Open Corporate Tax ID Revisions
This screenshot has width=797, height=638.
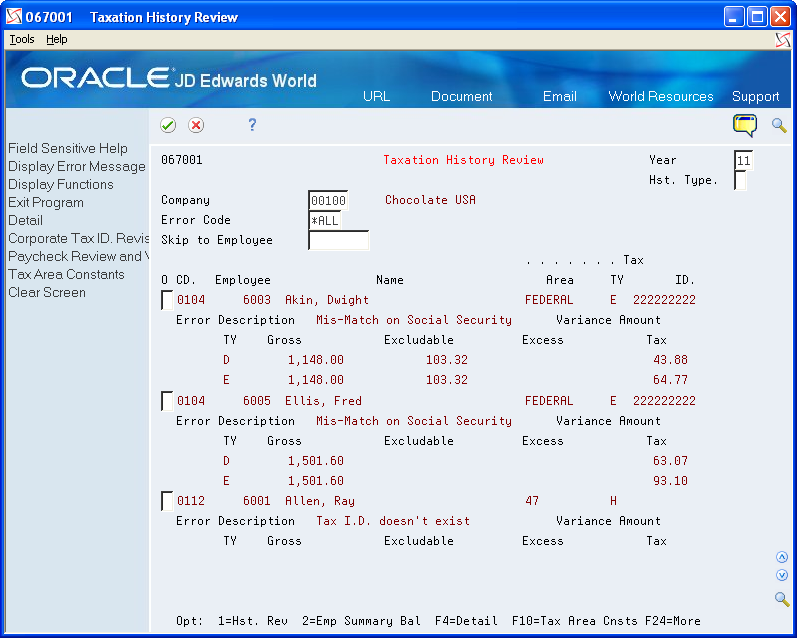pyautogui.click(x=78, y=238)
